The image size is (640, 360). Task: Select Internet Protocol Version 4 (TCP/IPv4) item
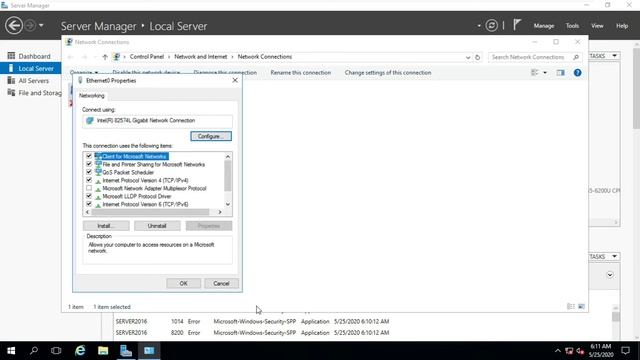(145, 180)
